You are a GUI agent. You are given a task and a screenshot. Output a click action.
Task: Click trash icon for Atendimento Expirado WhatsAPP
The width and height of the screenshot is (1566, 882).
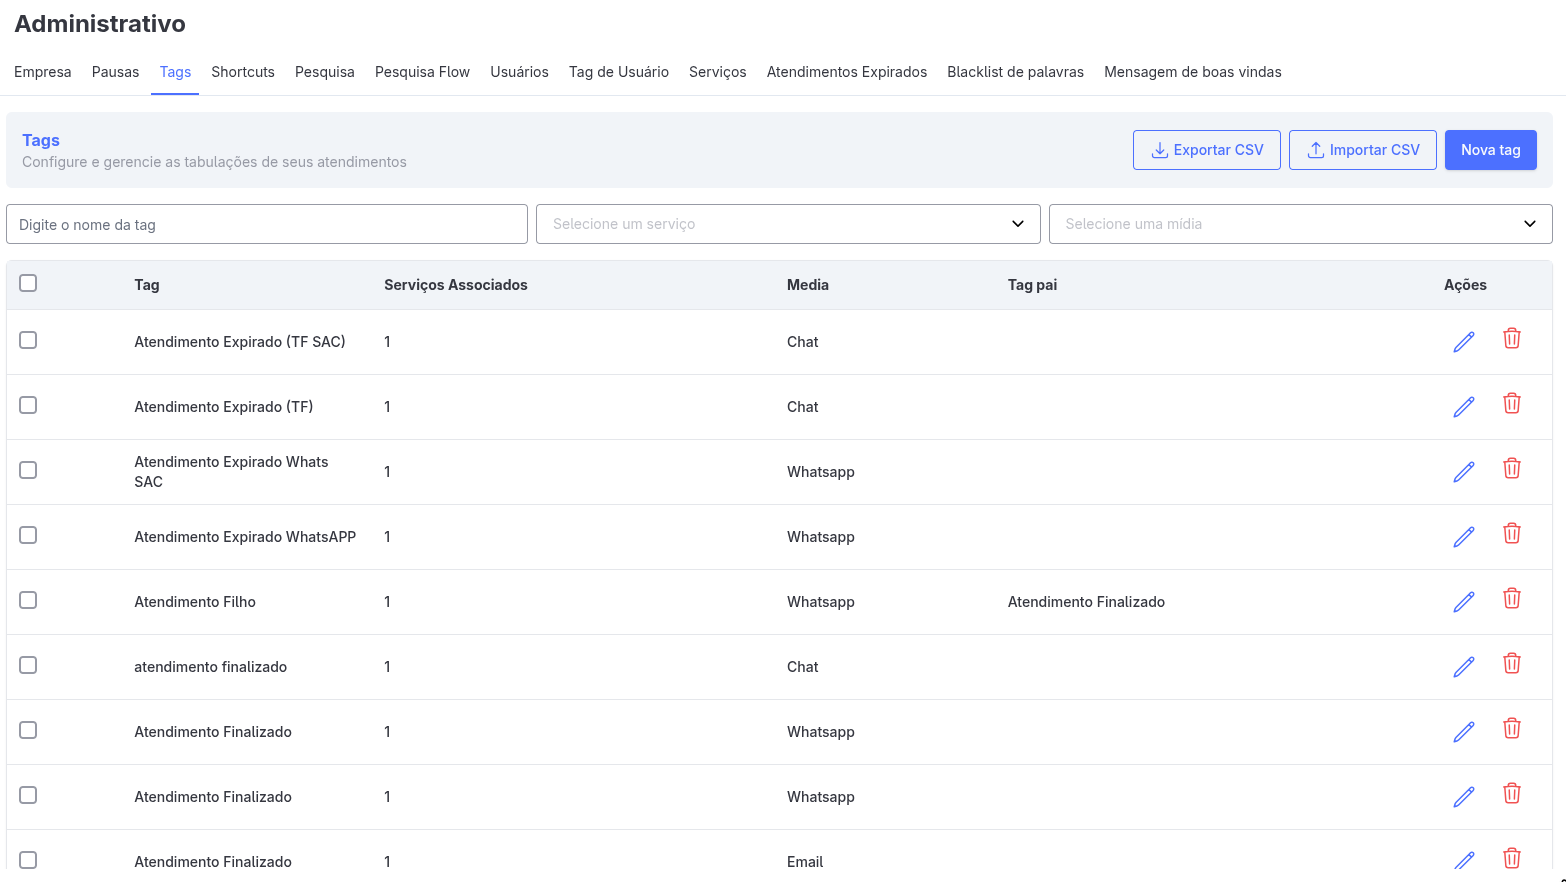(x=1511, y=534)
